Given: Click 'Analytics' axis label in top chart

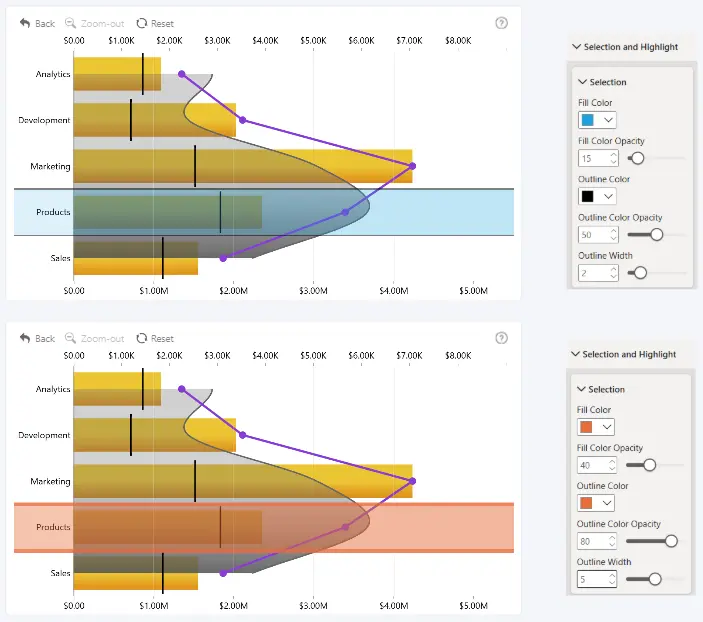Looking at the screenshot, I should (53, 74).
